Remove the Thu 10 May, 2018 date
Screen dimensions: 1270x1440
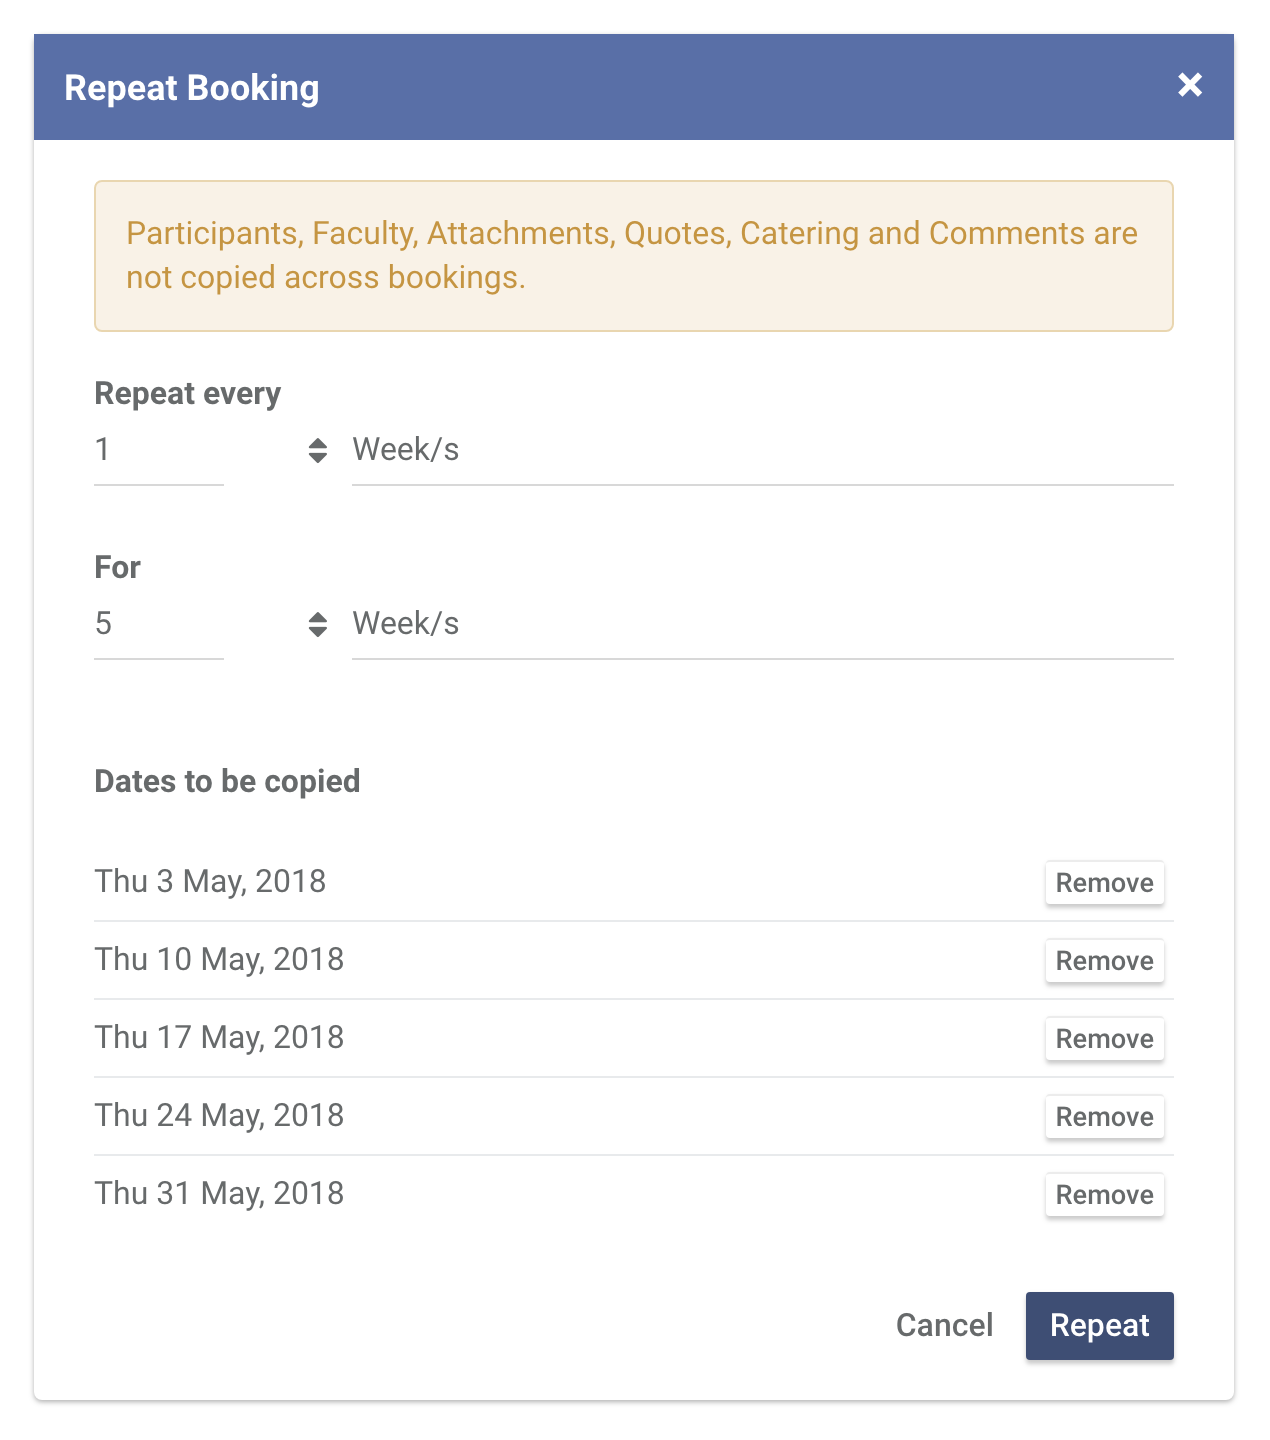pyautogui.click(x=1104, y=961)
